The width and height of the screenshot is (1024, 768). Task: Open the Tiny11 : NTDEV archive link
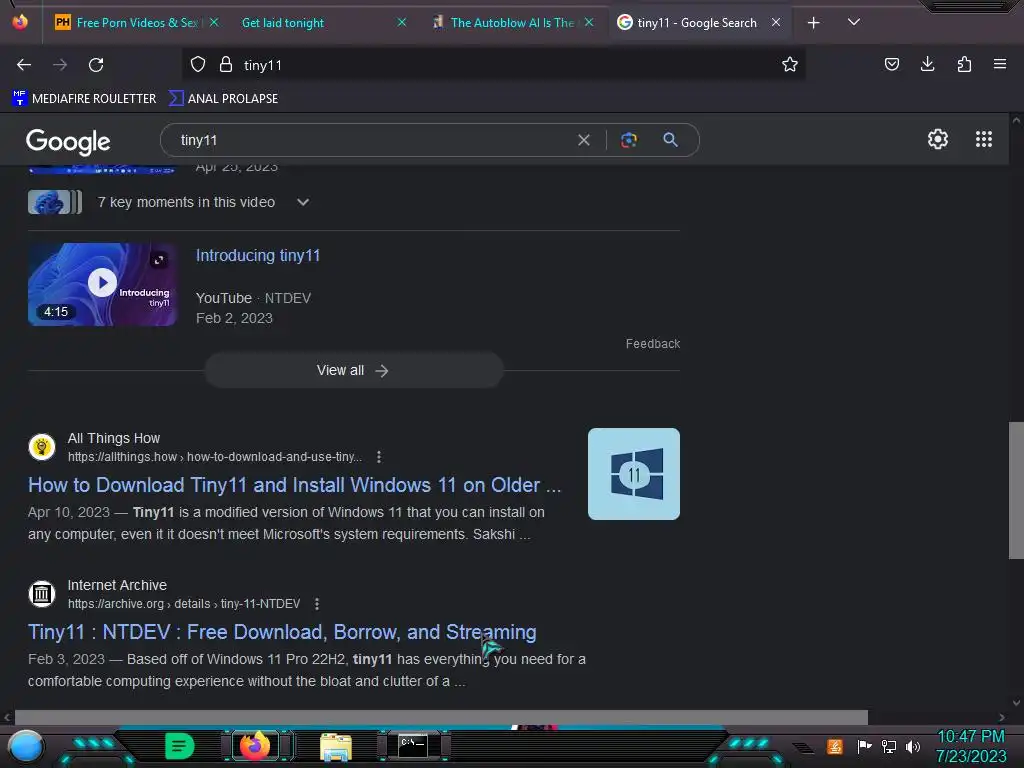(x=282, y=632)
